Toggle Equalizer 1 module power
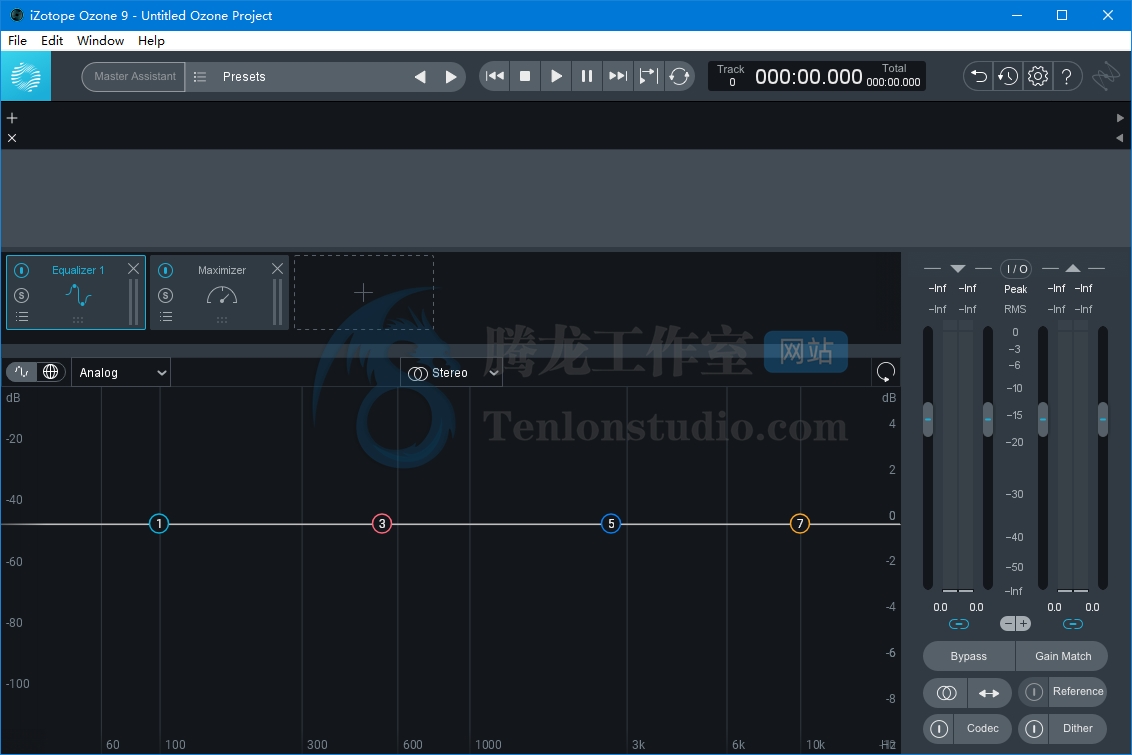The image size is (1132, 755). (22, 271)
